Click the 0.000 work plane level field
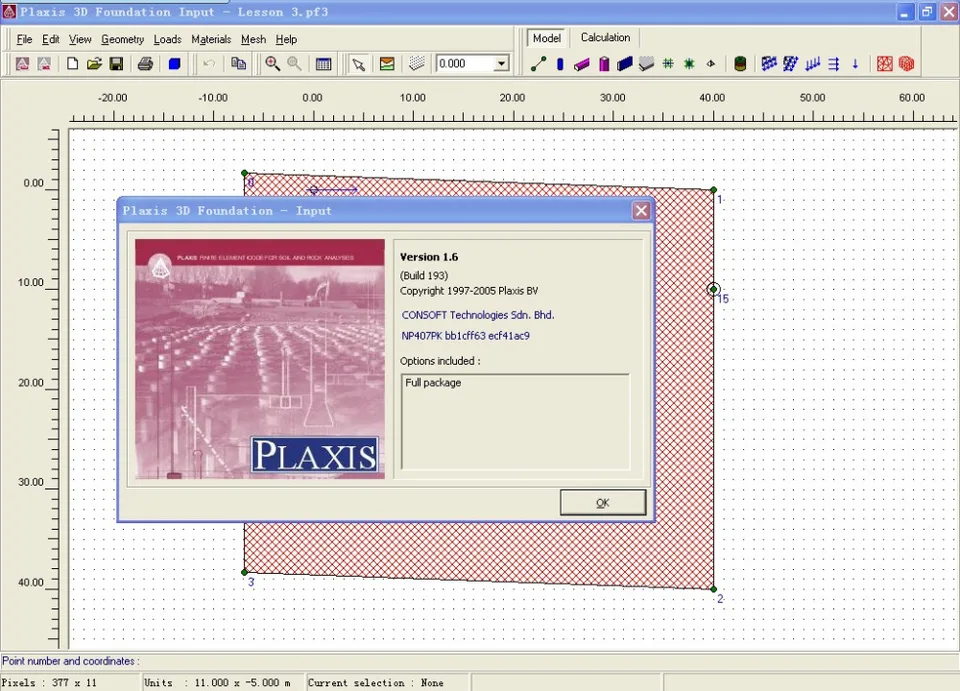The height and width of the screenshot is (691, 960). click(465, 64)
